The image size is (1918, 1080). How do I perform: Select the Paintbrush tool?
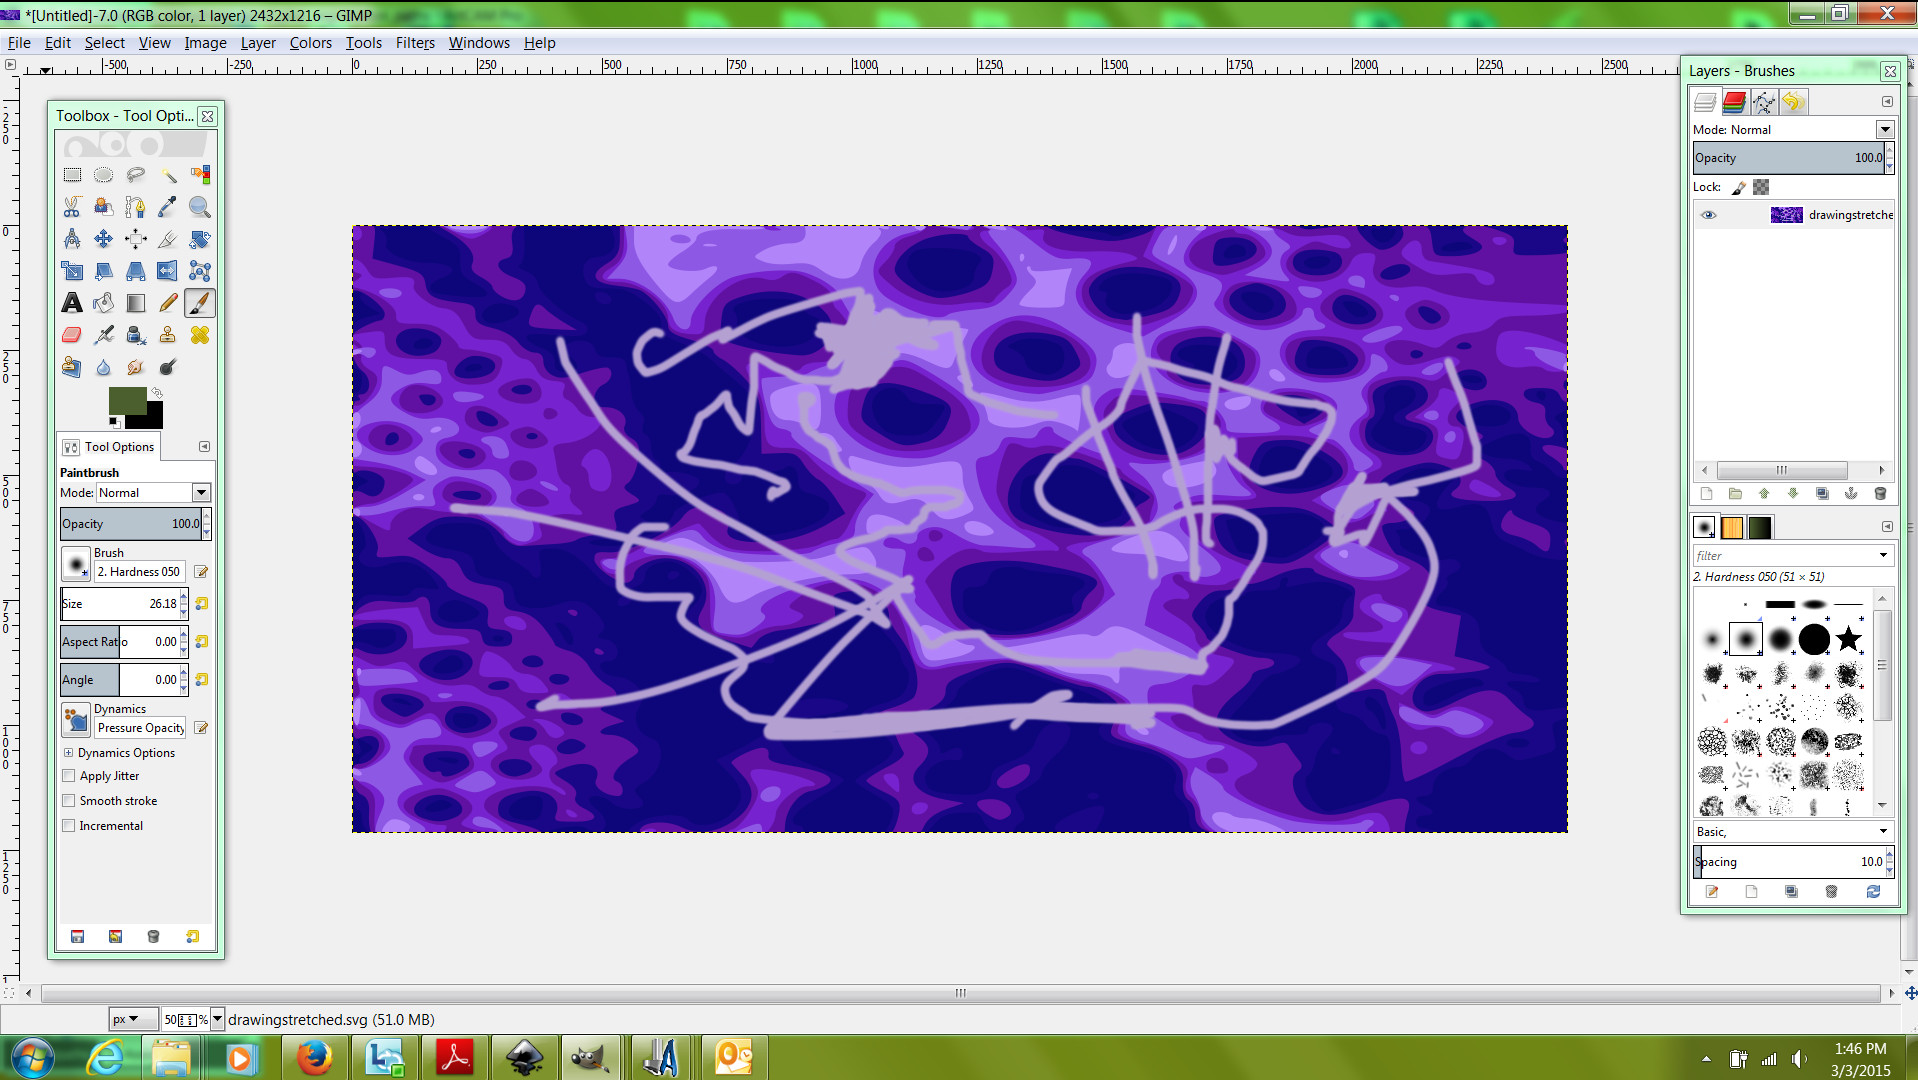(200, 303)
